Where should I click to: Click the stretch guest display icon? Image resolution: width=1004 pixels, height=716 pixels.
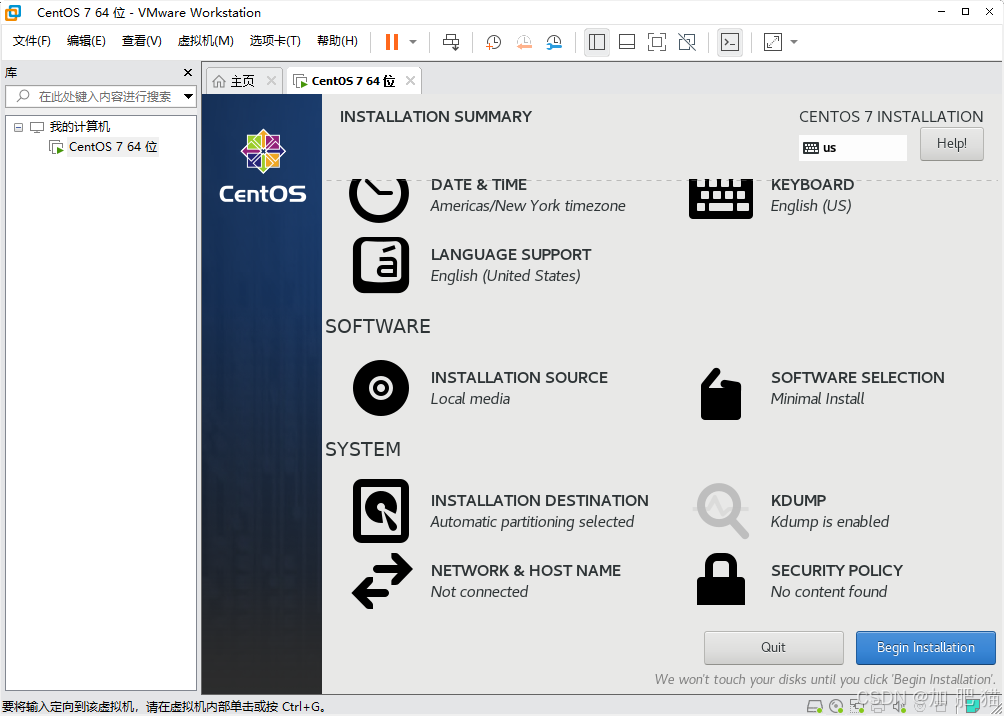tap(773, 42)
